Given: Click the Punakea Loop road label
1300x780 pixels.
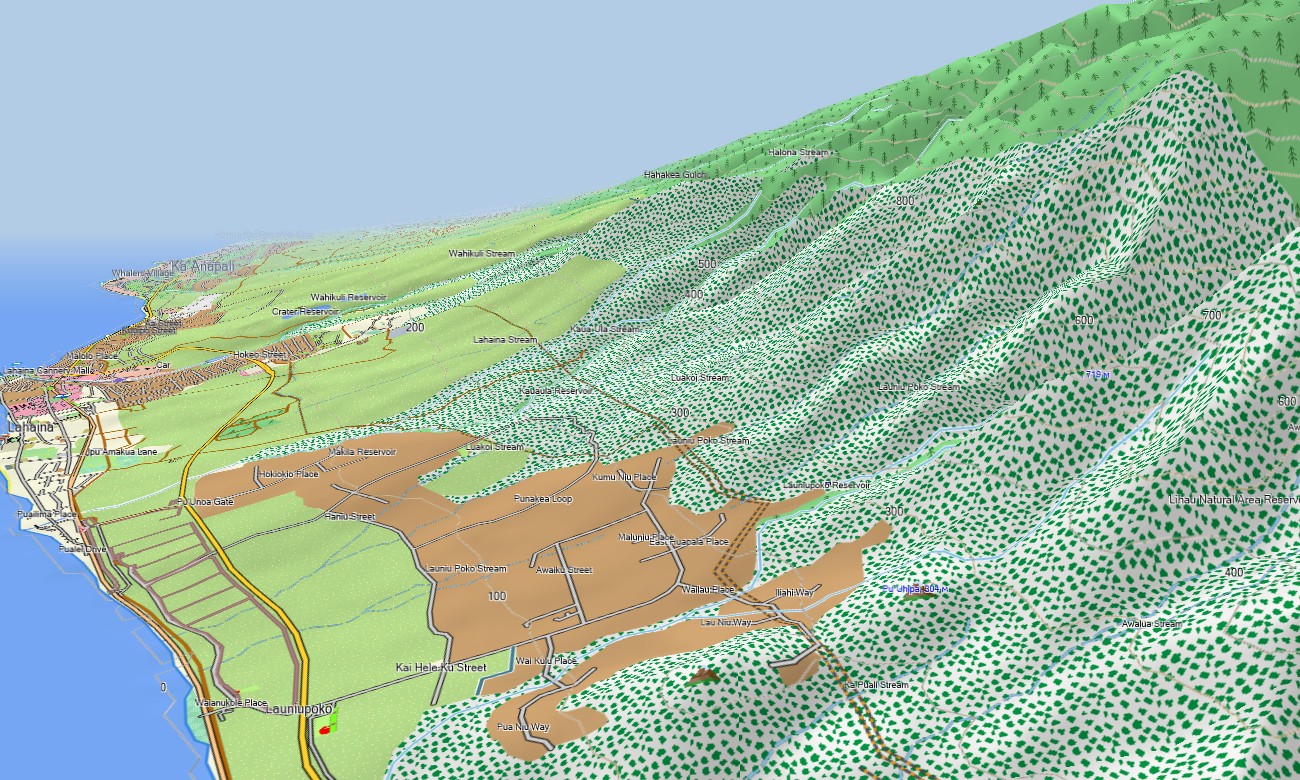Looking at the screenshot, I should 543,498.
